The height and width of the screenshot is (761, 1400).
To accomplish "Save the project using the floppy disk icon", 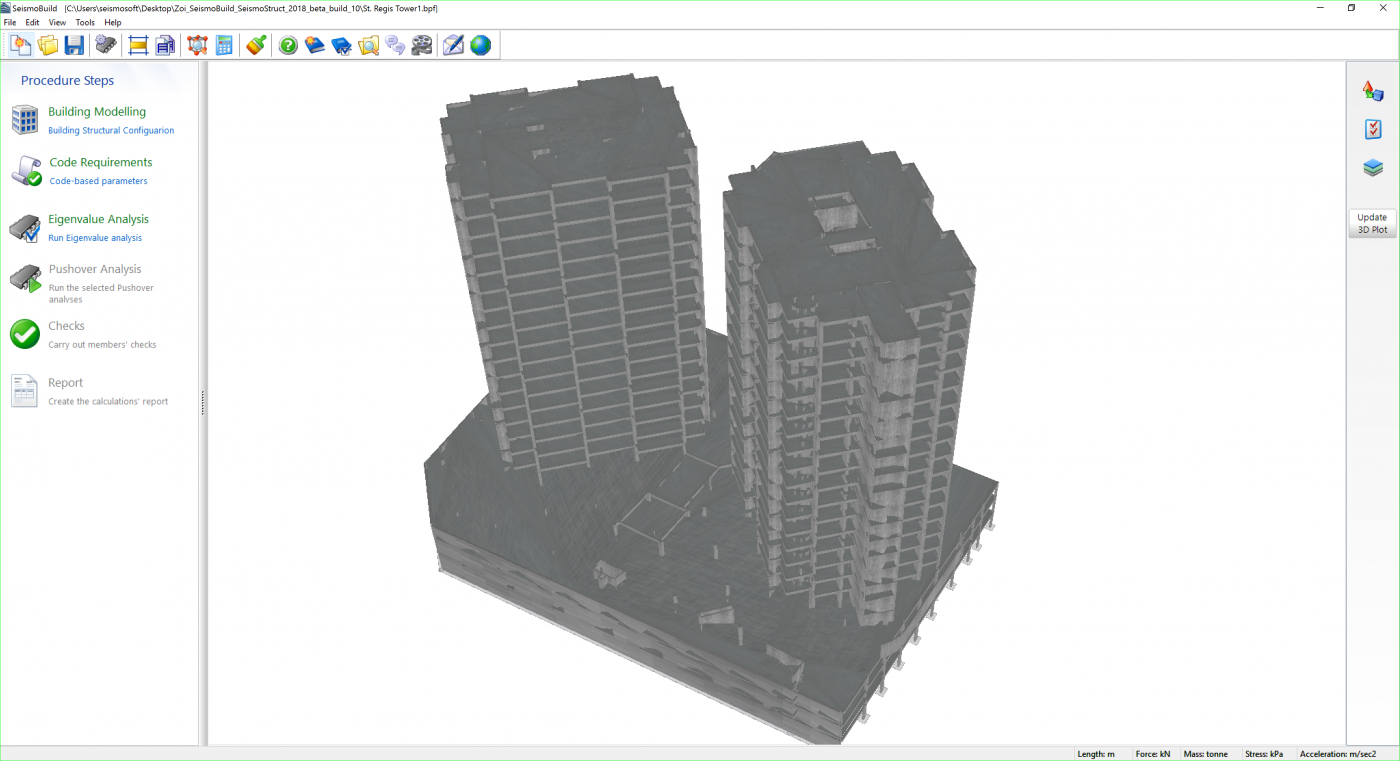I will (74, 45).
